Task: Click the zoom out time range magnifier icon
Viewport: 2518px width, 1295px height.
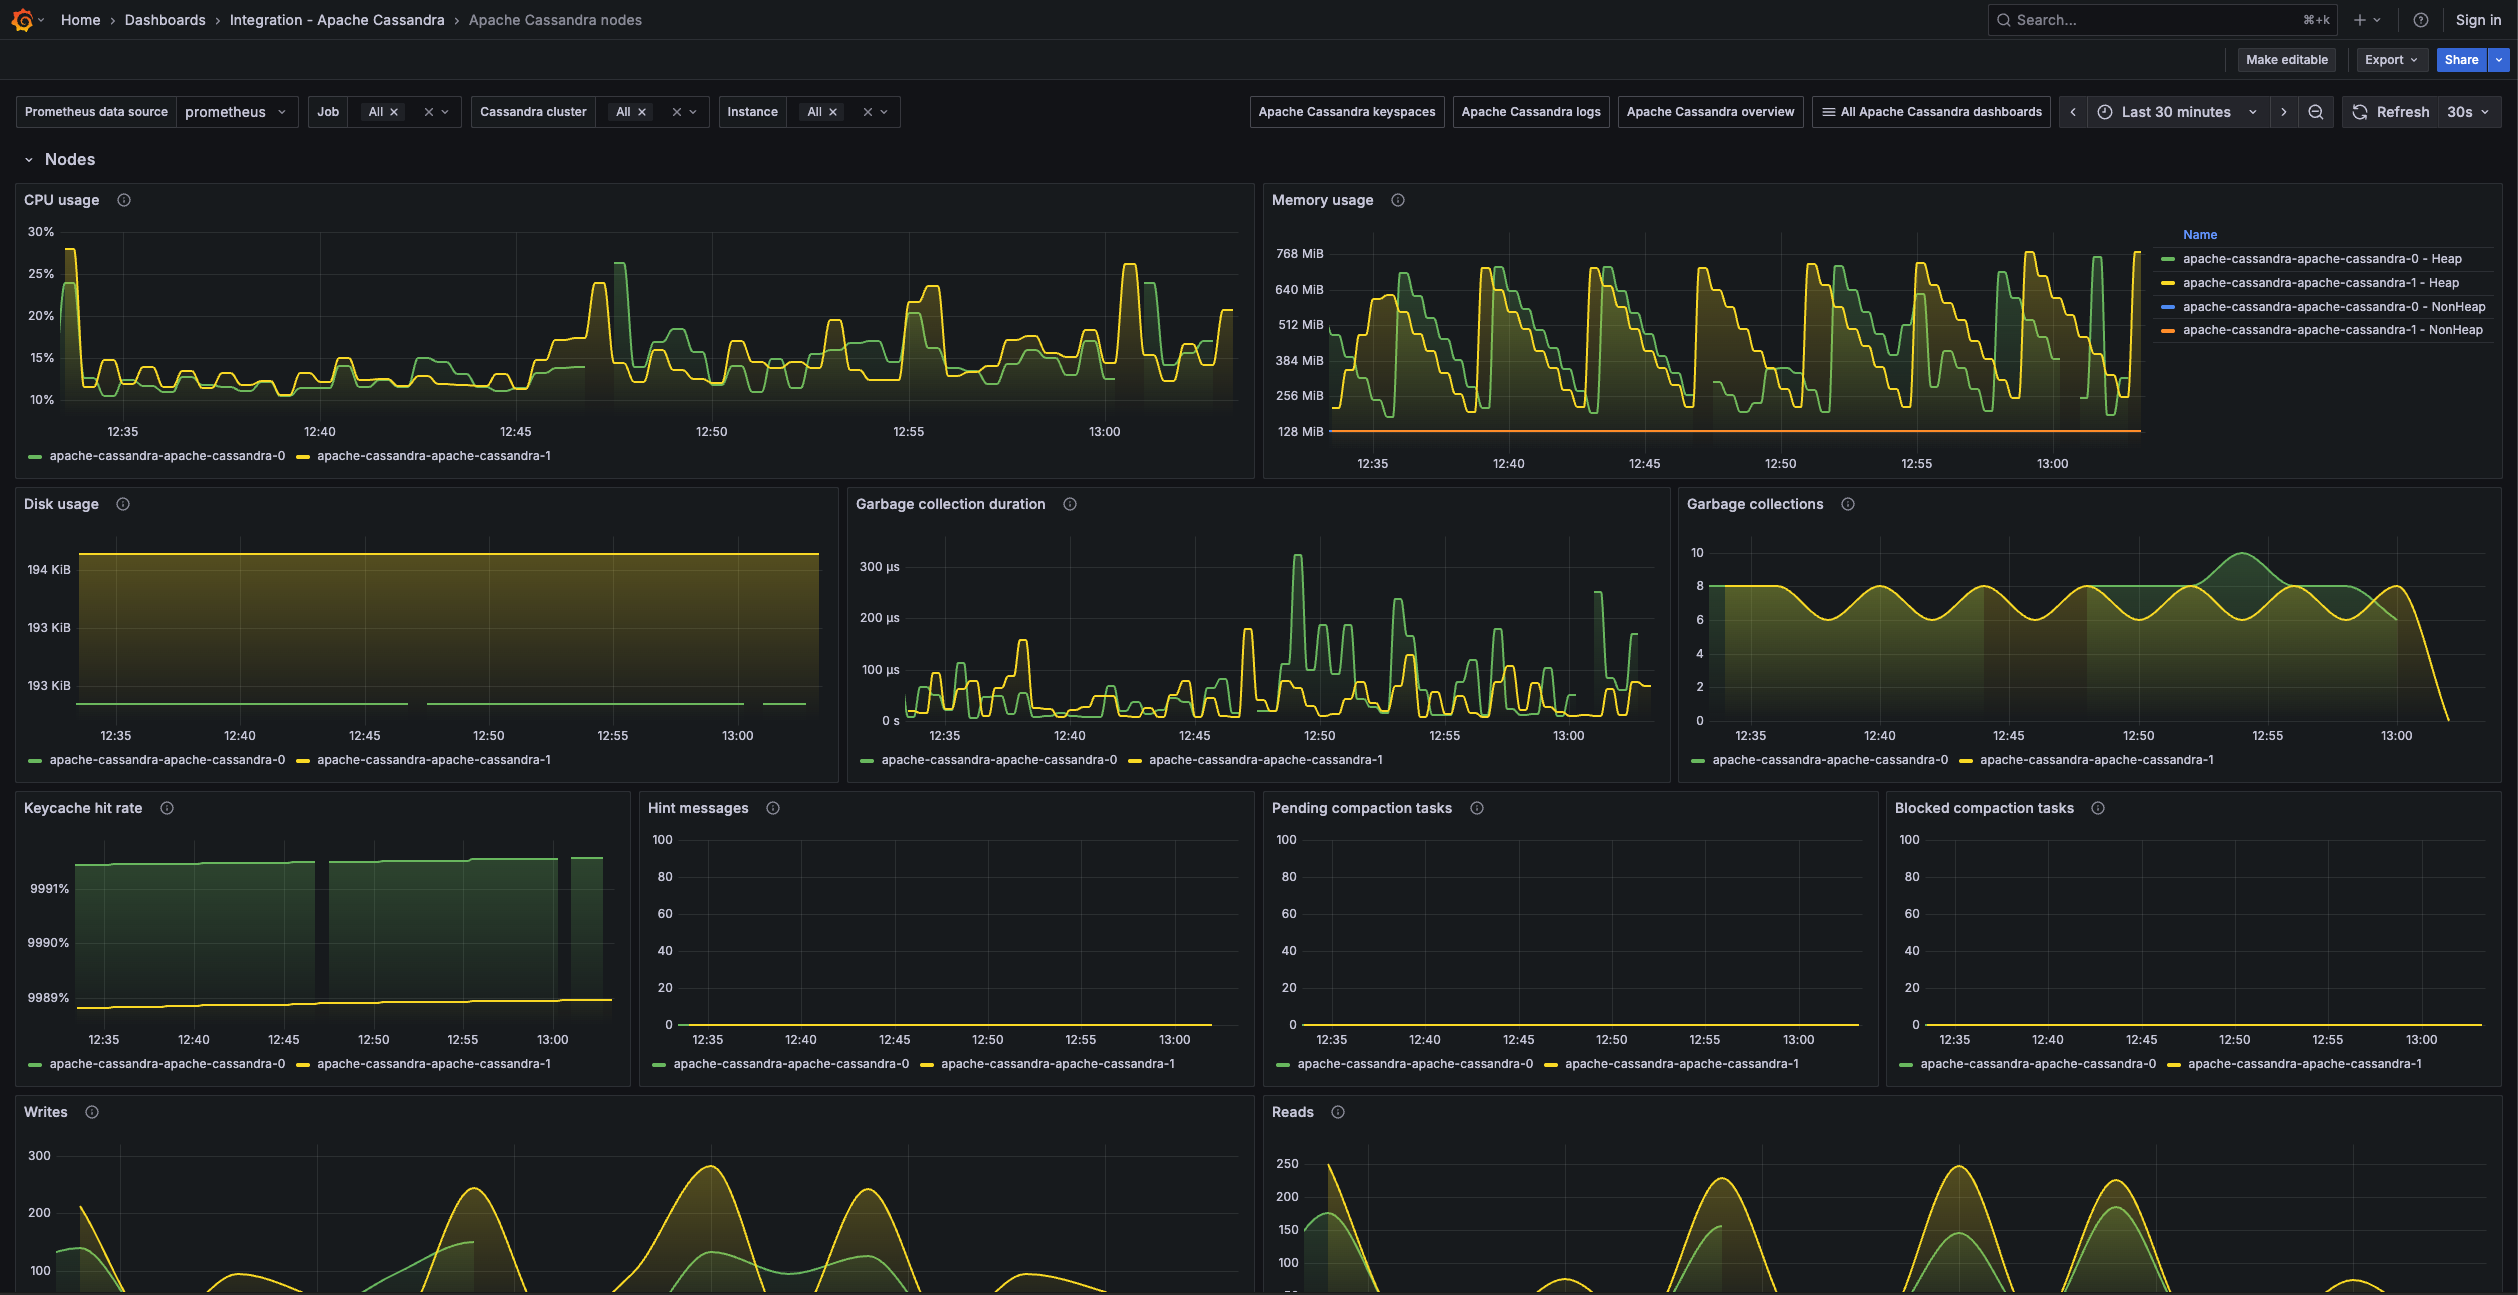Action: (x=2316, y=111)
